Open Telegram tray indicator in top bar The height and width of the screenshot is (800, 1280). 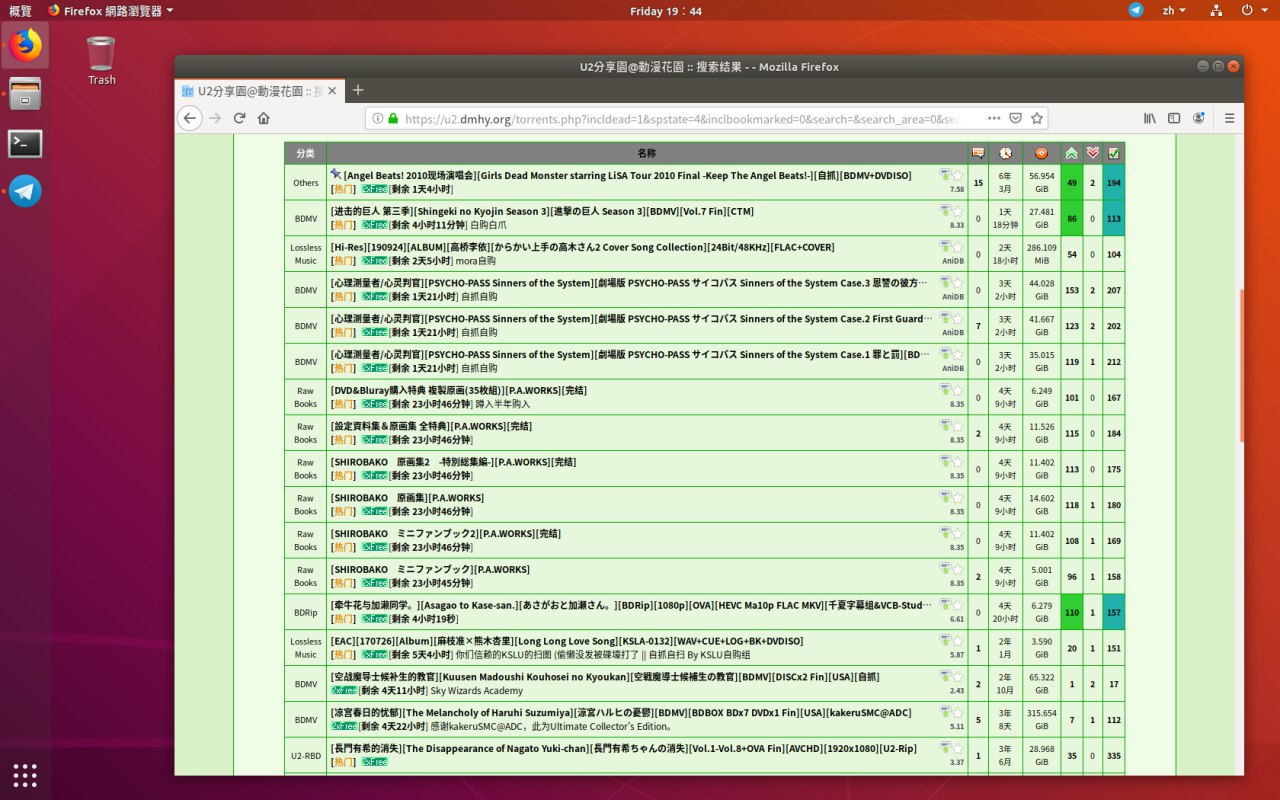pyautogui.click(x=1136, y=10)
